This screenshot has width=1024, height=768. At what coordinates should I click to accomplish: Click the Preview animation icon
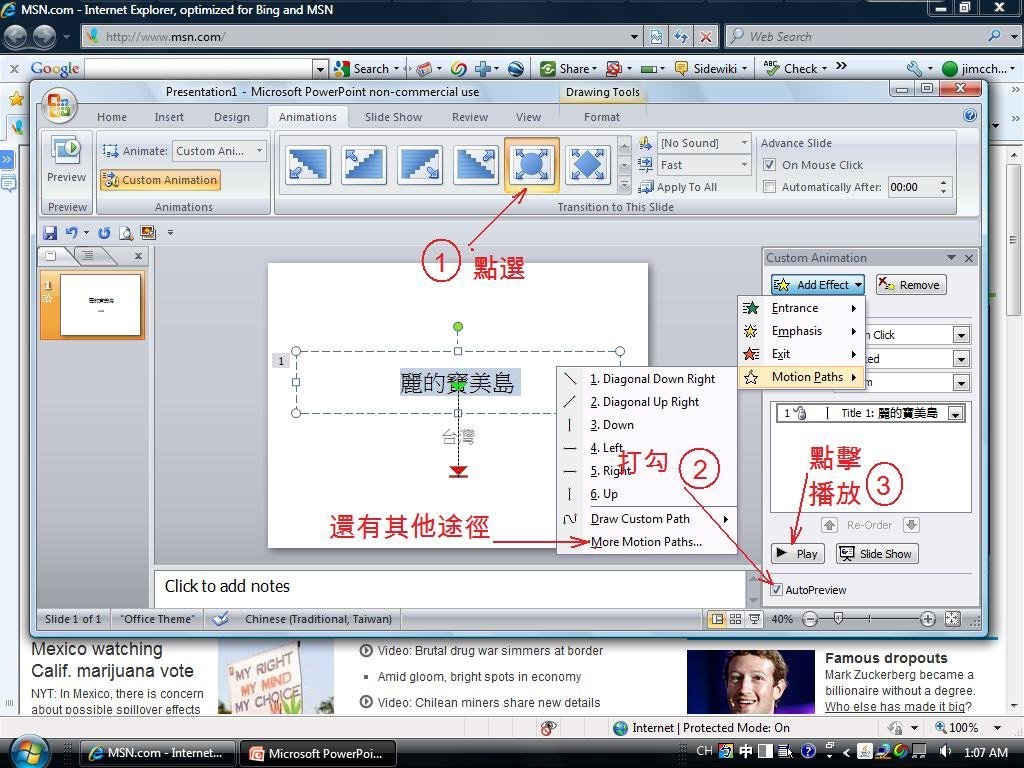click(x=66, y=151)
